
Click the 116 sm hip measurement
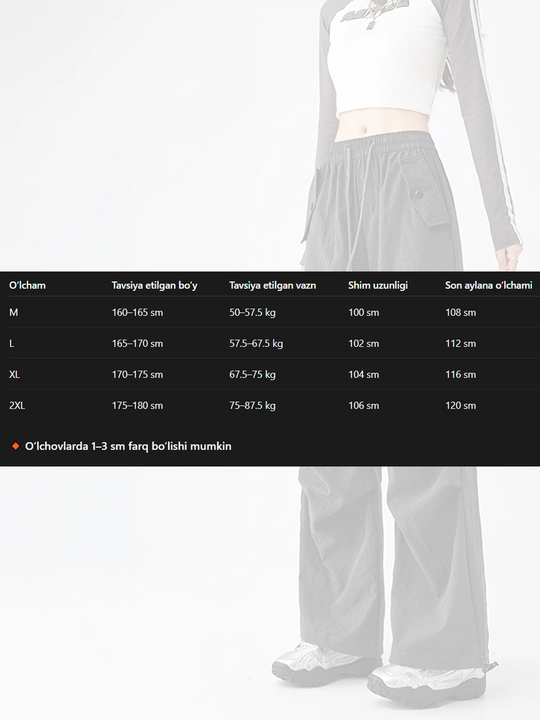(x=461, y=374)
